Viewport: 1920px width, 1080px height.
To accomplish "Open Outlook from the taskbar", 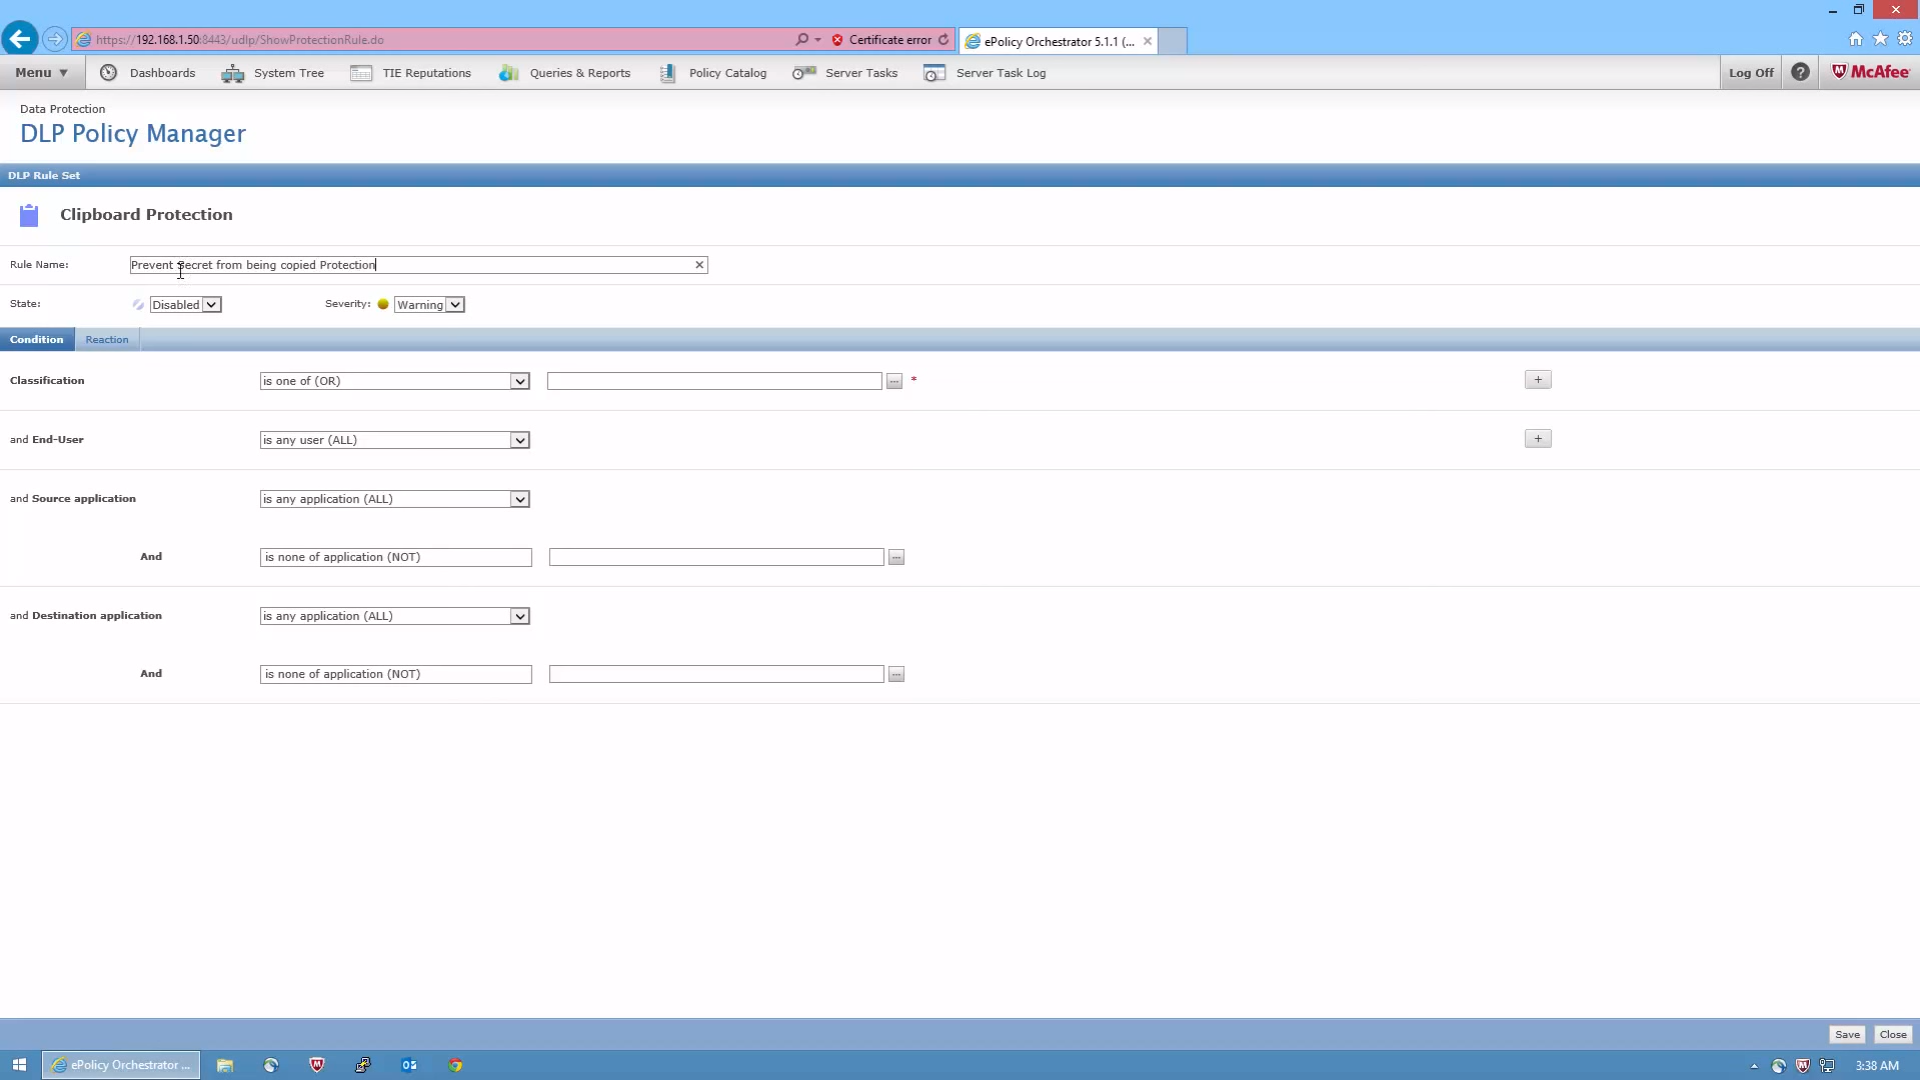I will tap(409, 1065).
